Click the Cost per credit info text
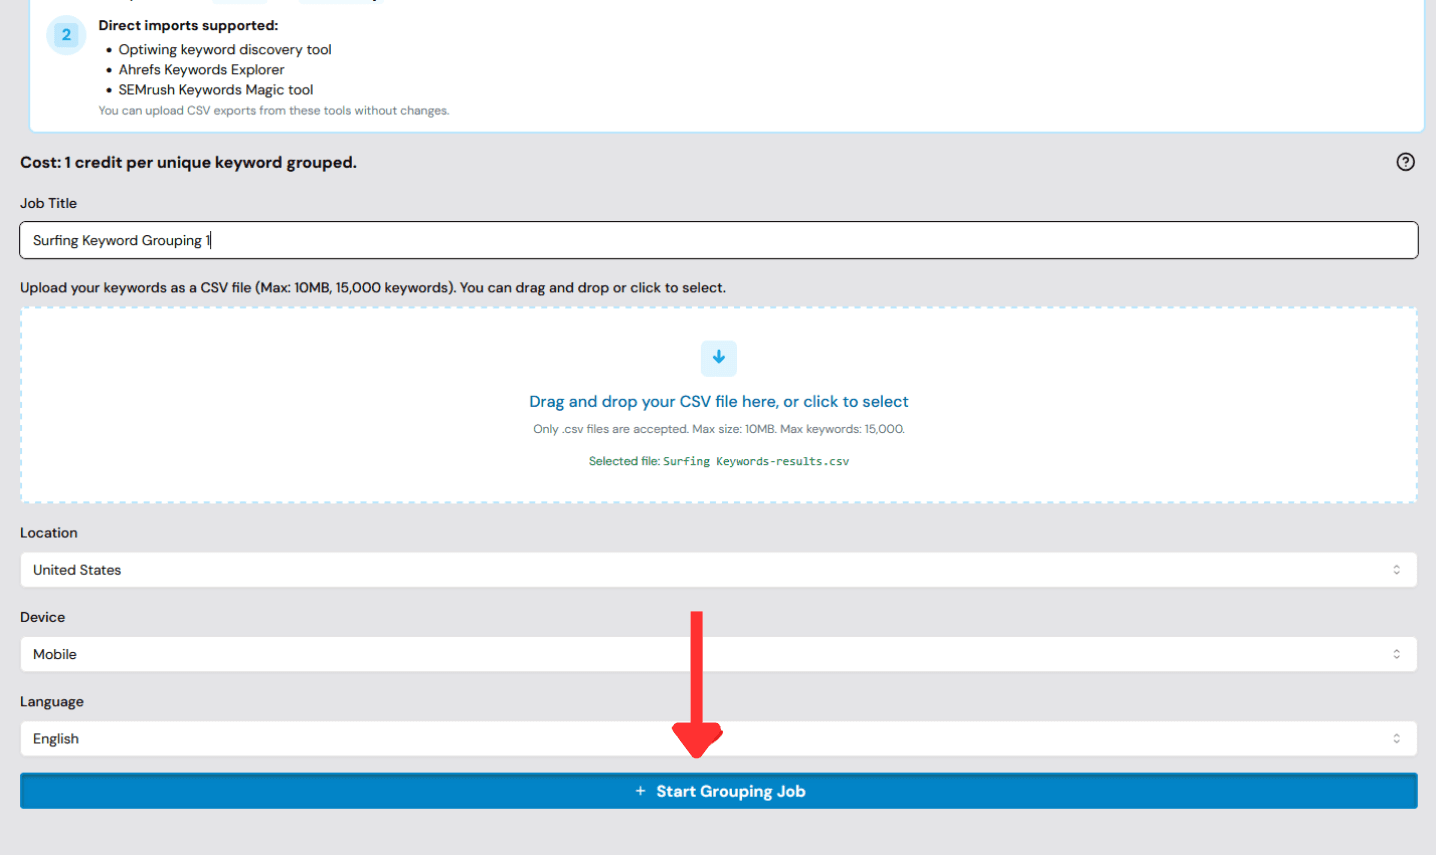This screenshot has width=1436, height=855. pos(188,162)
